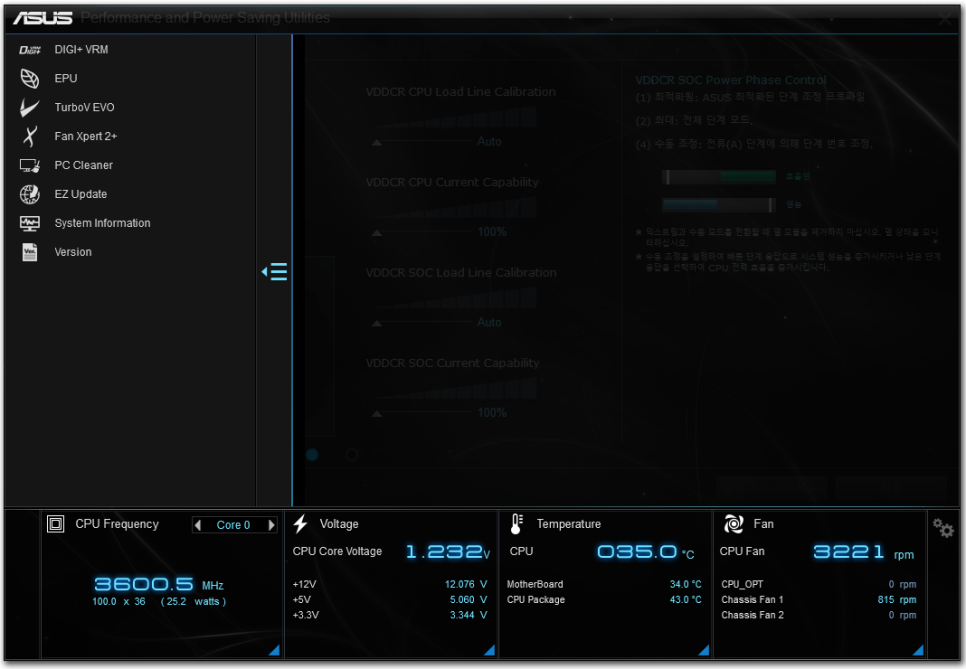Open System Information monitor icon
966x669 pixels.
click(30, 223)
